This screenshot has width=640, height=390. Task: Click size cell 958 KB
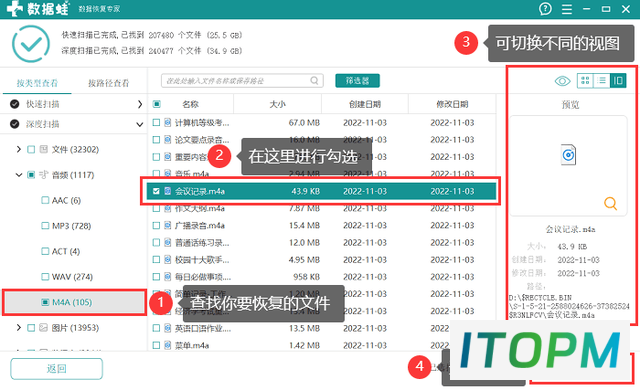coord(307,277)
